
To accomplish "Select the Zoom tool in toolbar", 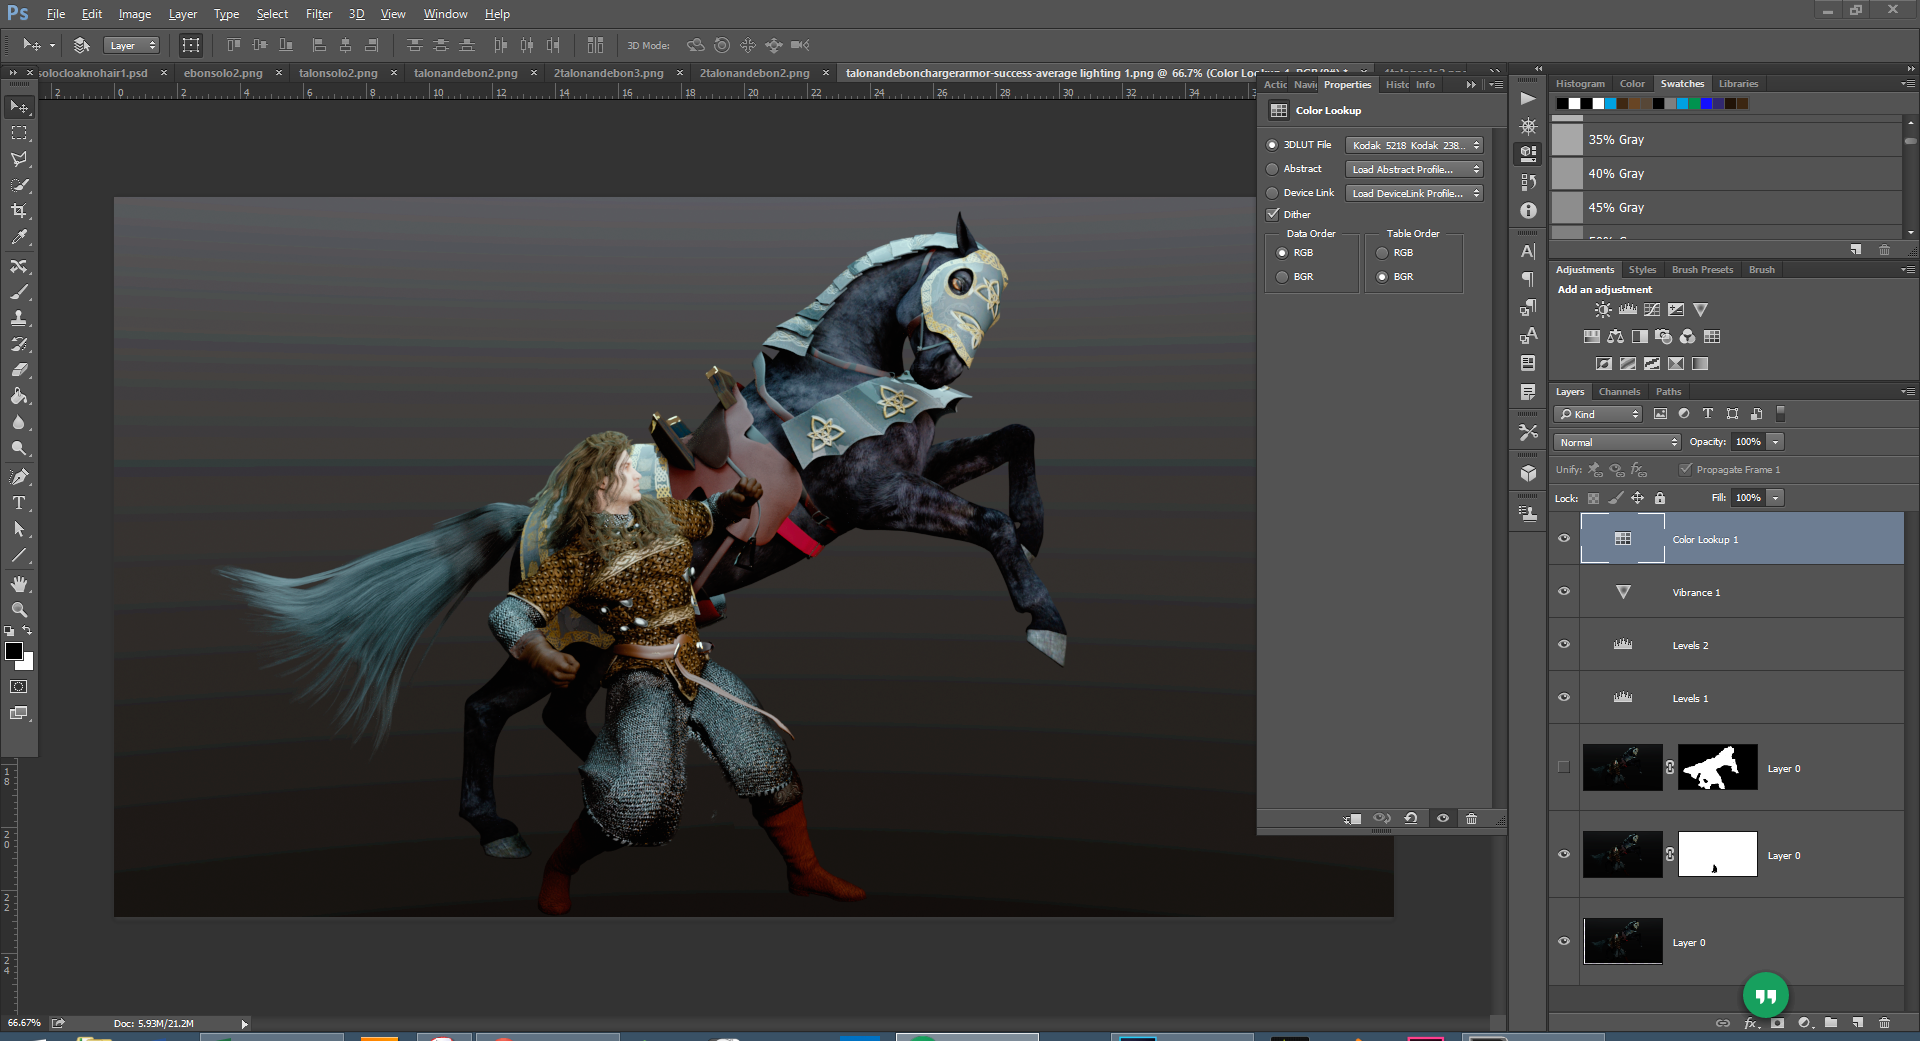I will coord(19,610).
